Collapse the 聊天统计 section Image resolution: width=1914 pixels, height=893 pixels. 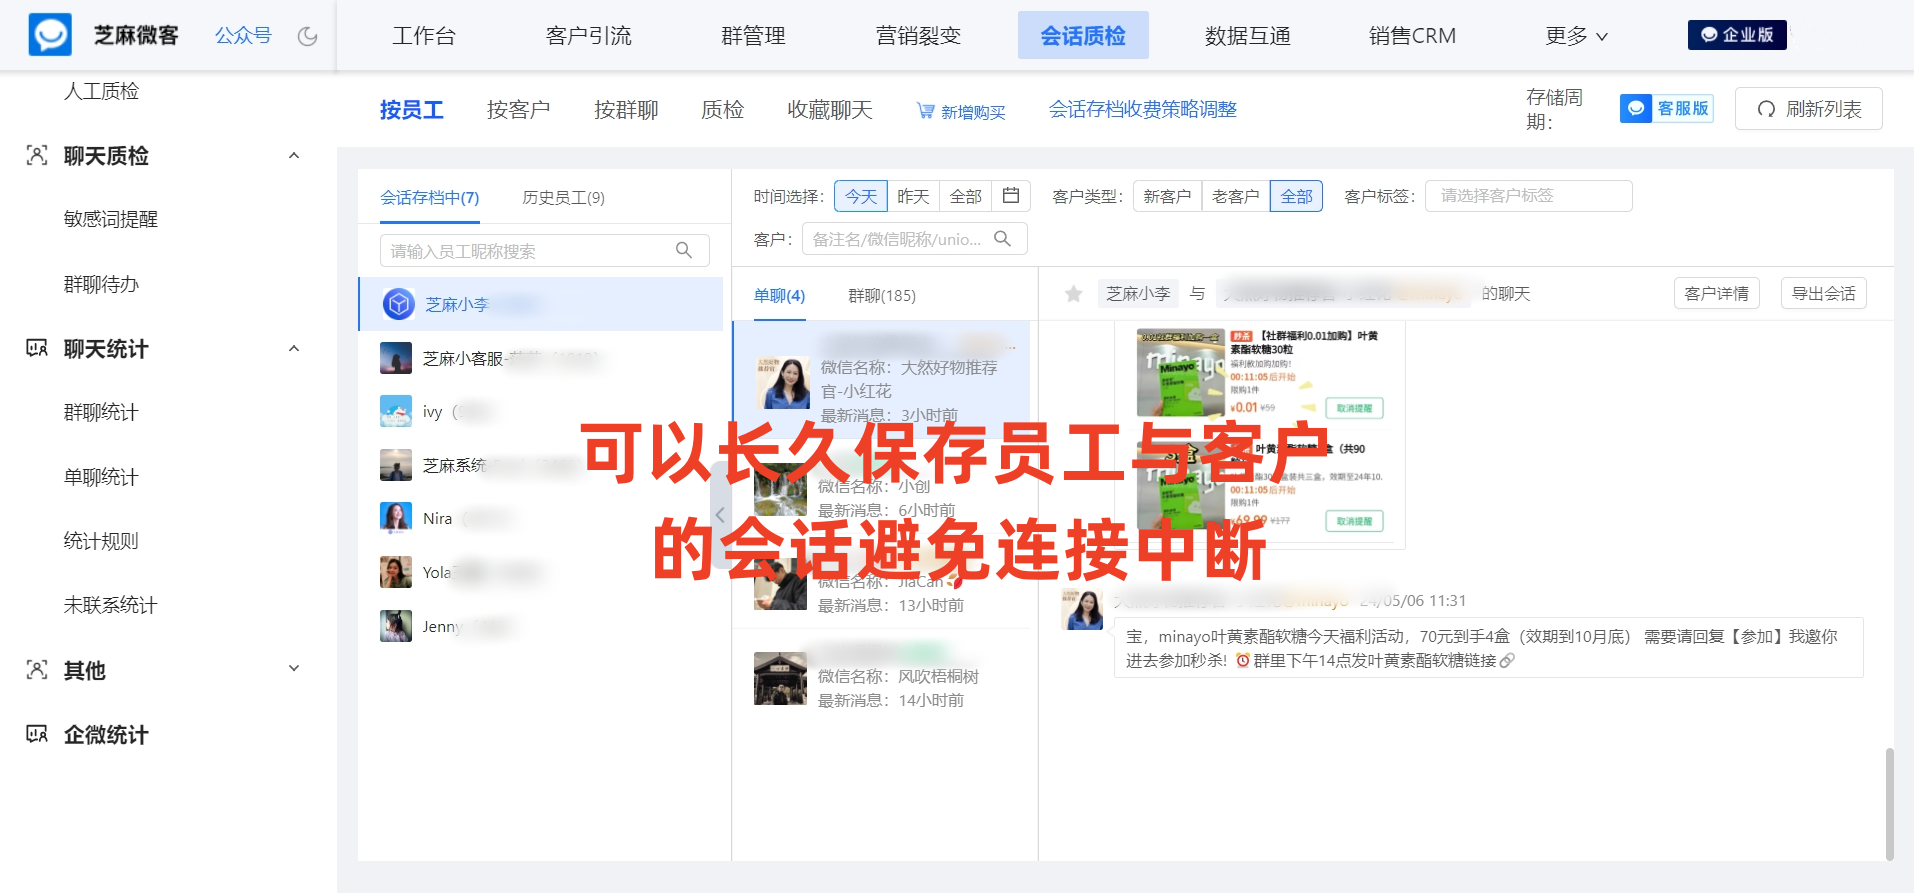pos(294,348)
